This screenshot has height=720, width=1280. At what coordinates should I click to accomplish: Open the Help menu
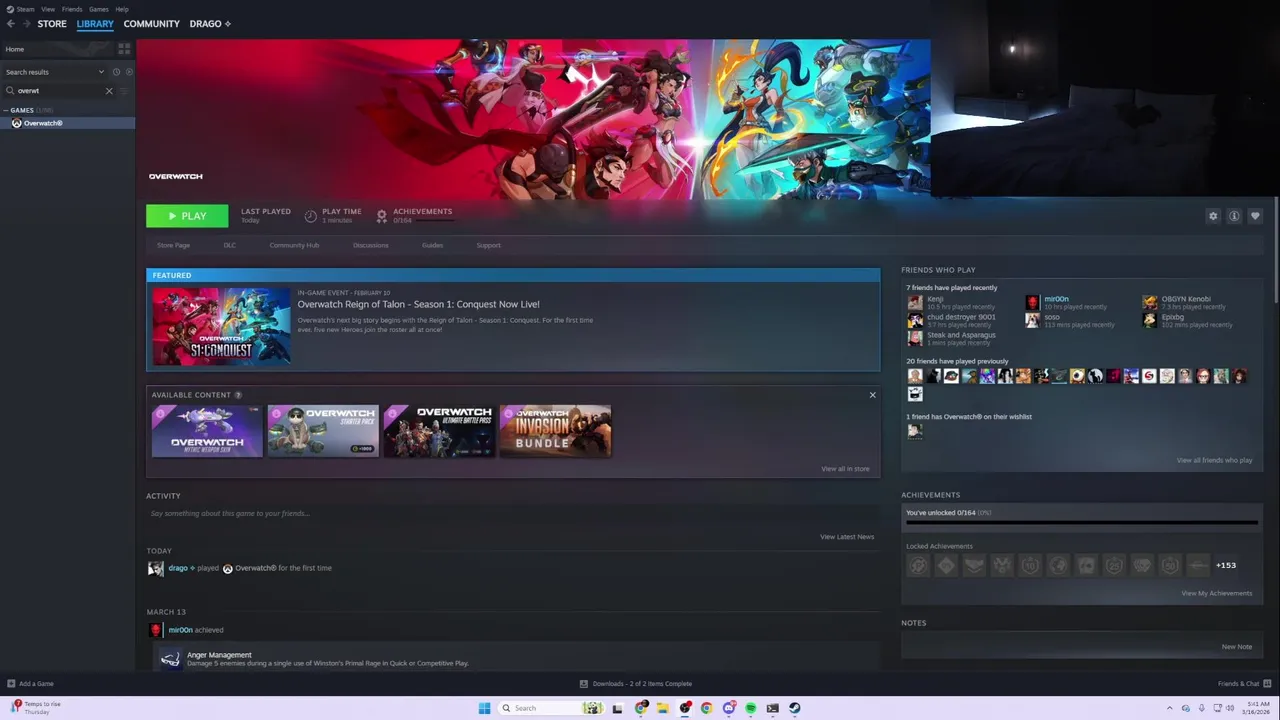click(x=122, y=9)
